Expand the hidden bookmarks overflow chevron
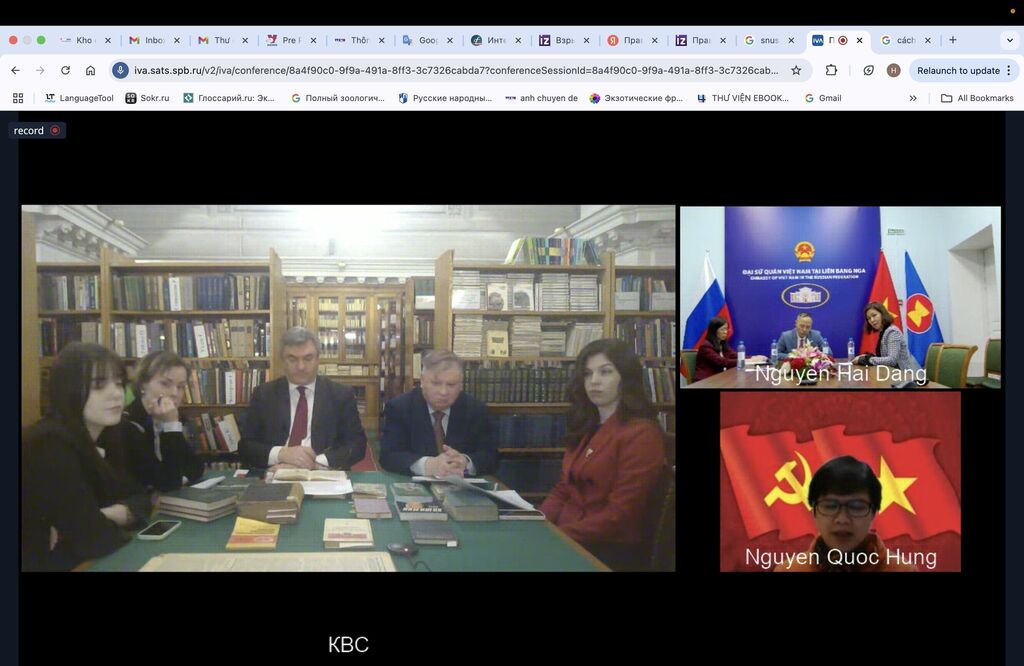This screenshot has height=666, width=1024. click(912, 98)
